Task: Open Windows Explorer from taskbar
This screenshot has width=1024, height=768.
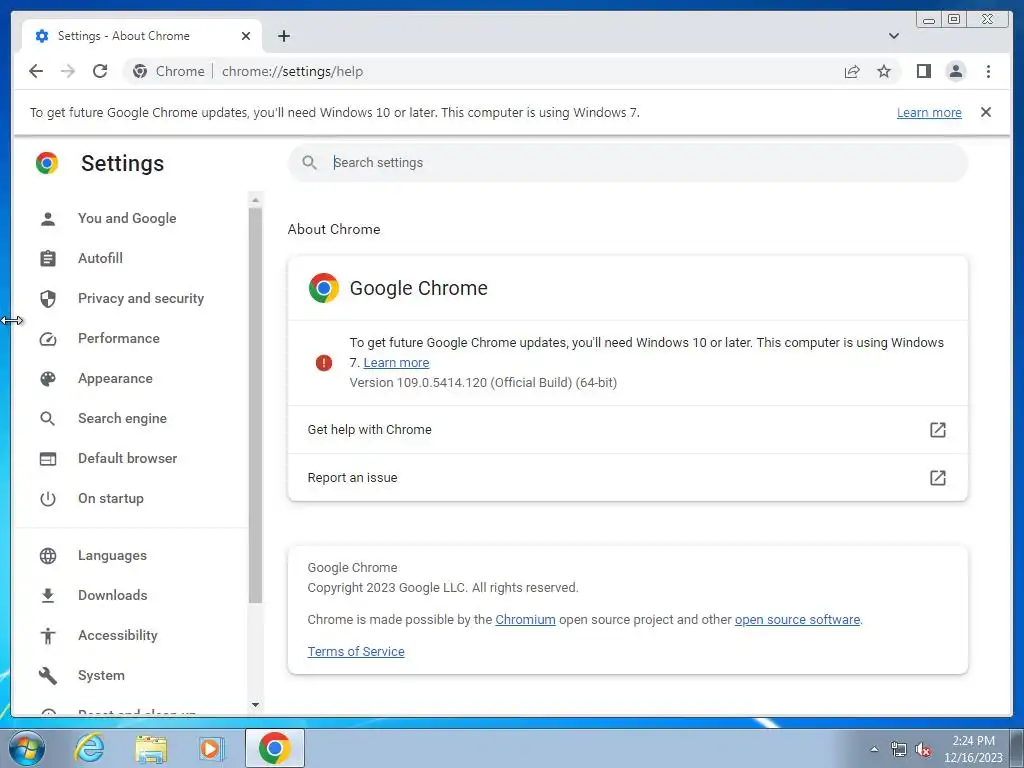Action: [150, 748]
